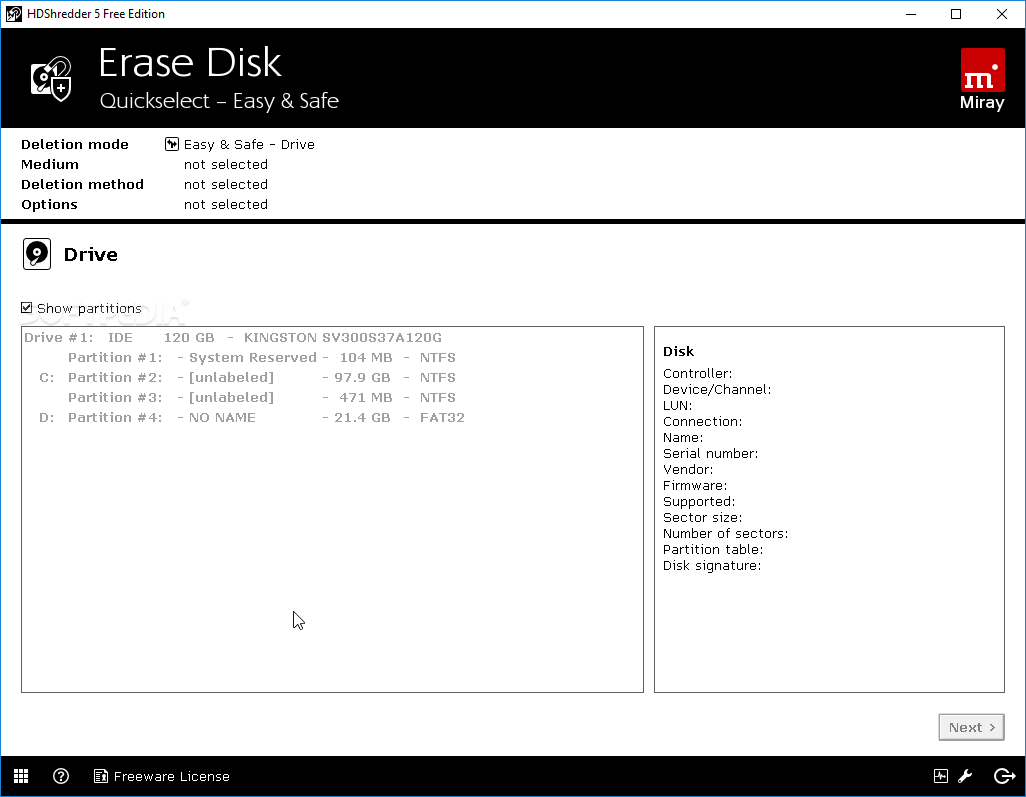The height and width of the screenshot is (797, 1026).
Task: Click the HDShredder title bar app icon
Action: point(13,14)
